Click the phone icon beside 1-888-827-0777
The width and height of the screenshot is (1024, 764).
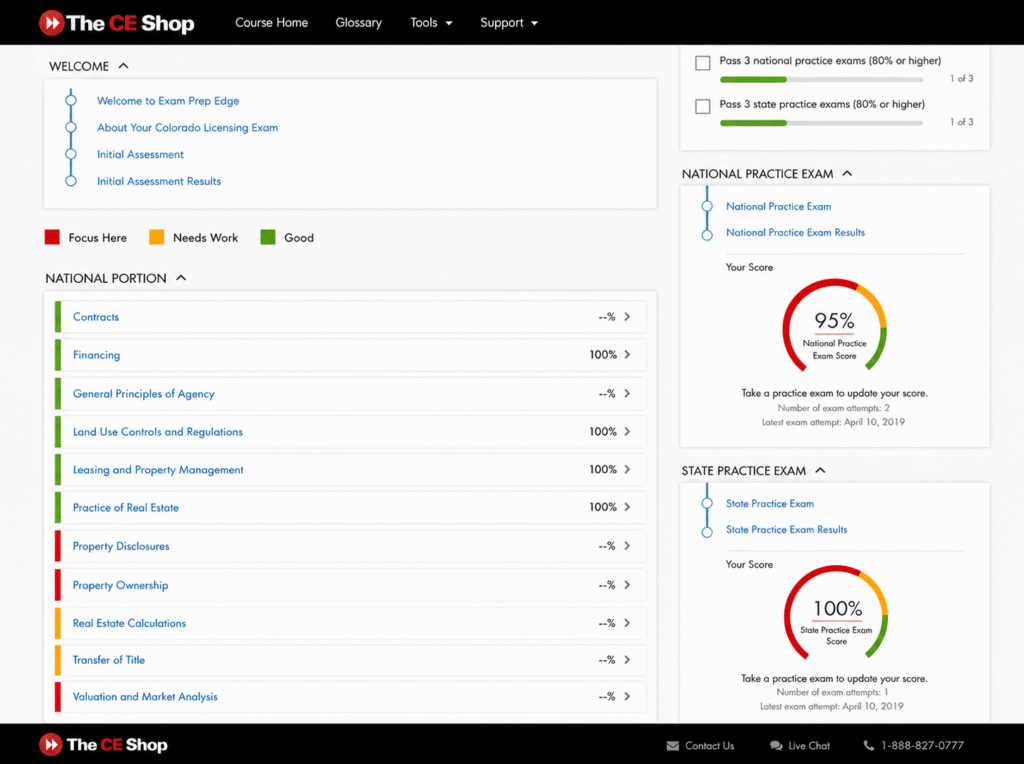point(869,745)
